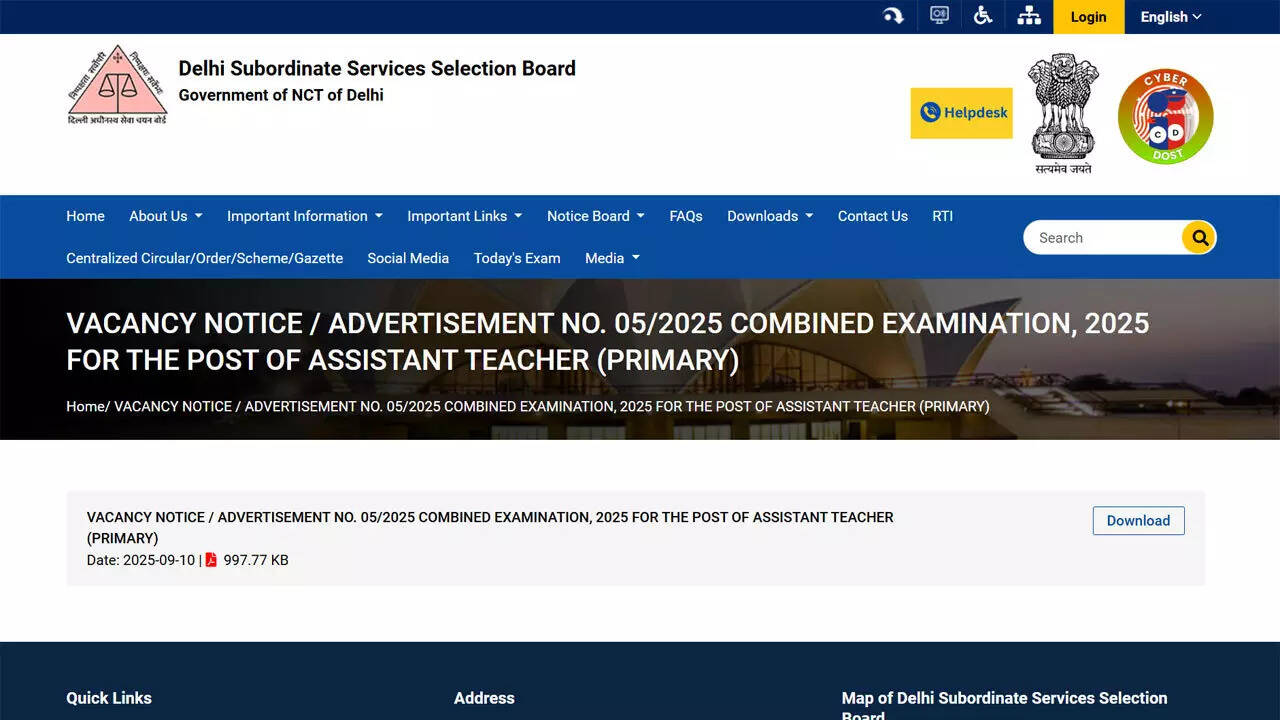Click the skip-to-content arrow icon
The image size is (1280, 720).
tap(893, 15)
